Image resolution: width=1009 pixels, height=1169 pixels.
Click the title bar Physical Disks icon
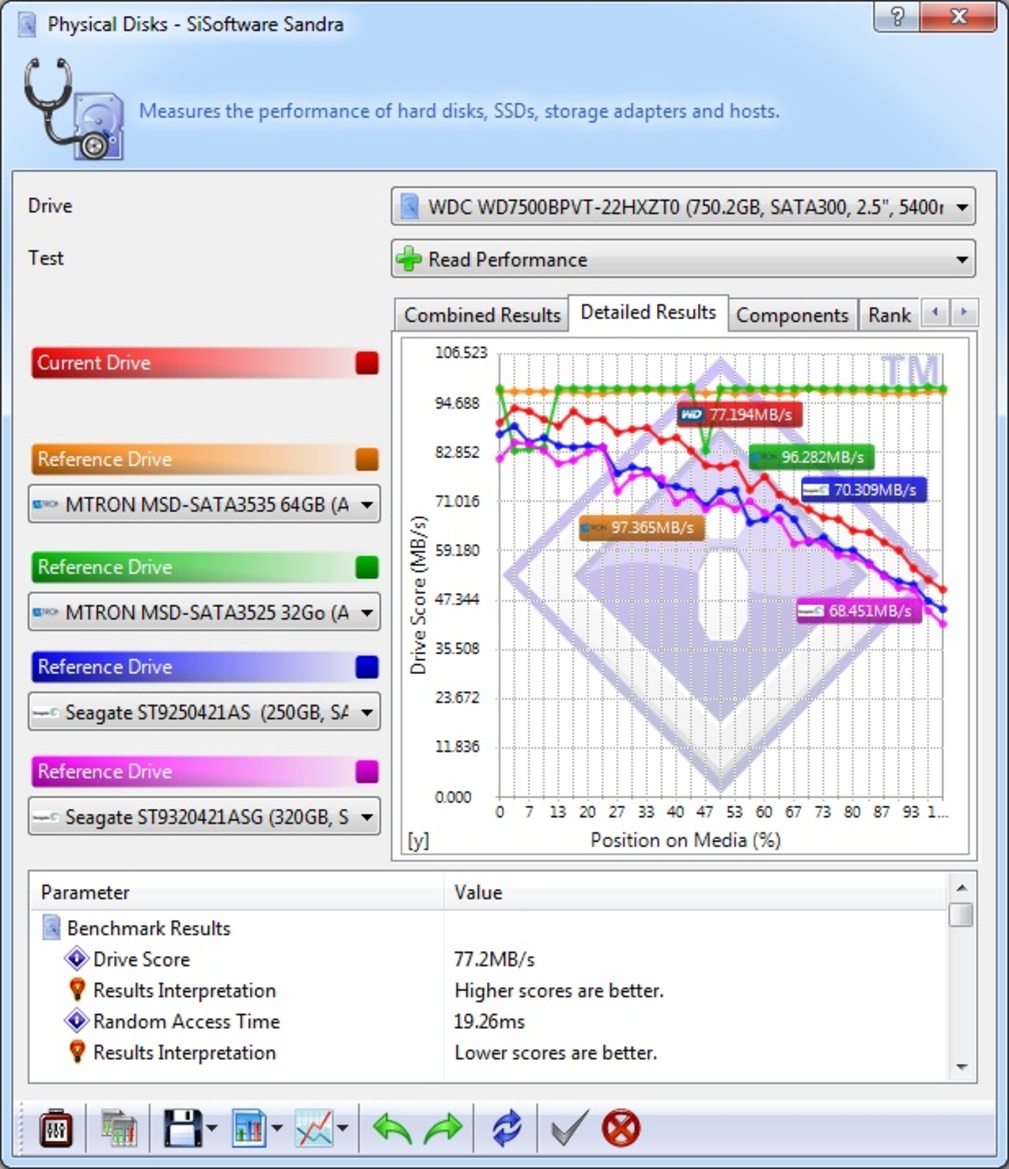tap(27, 24)
